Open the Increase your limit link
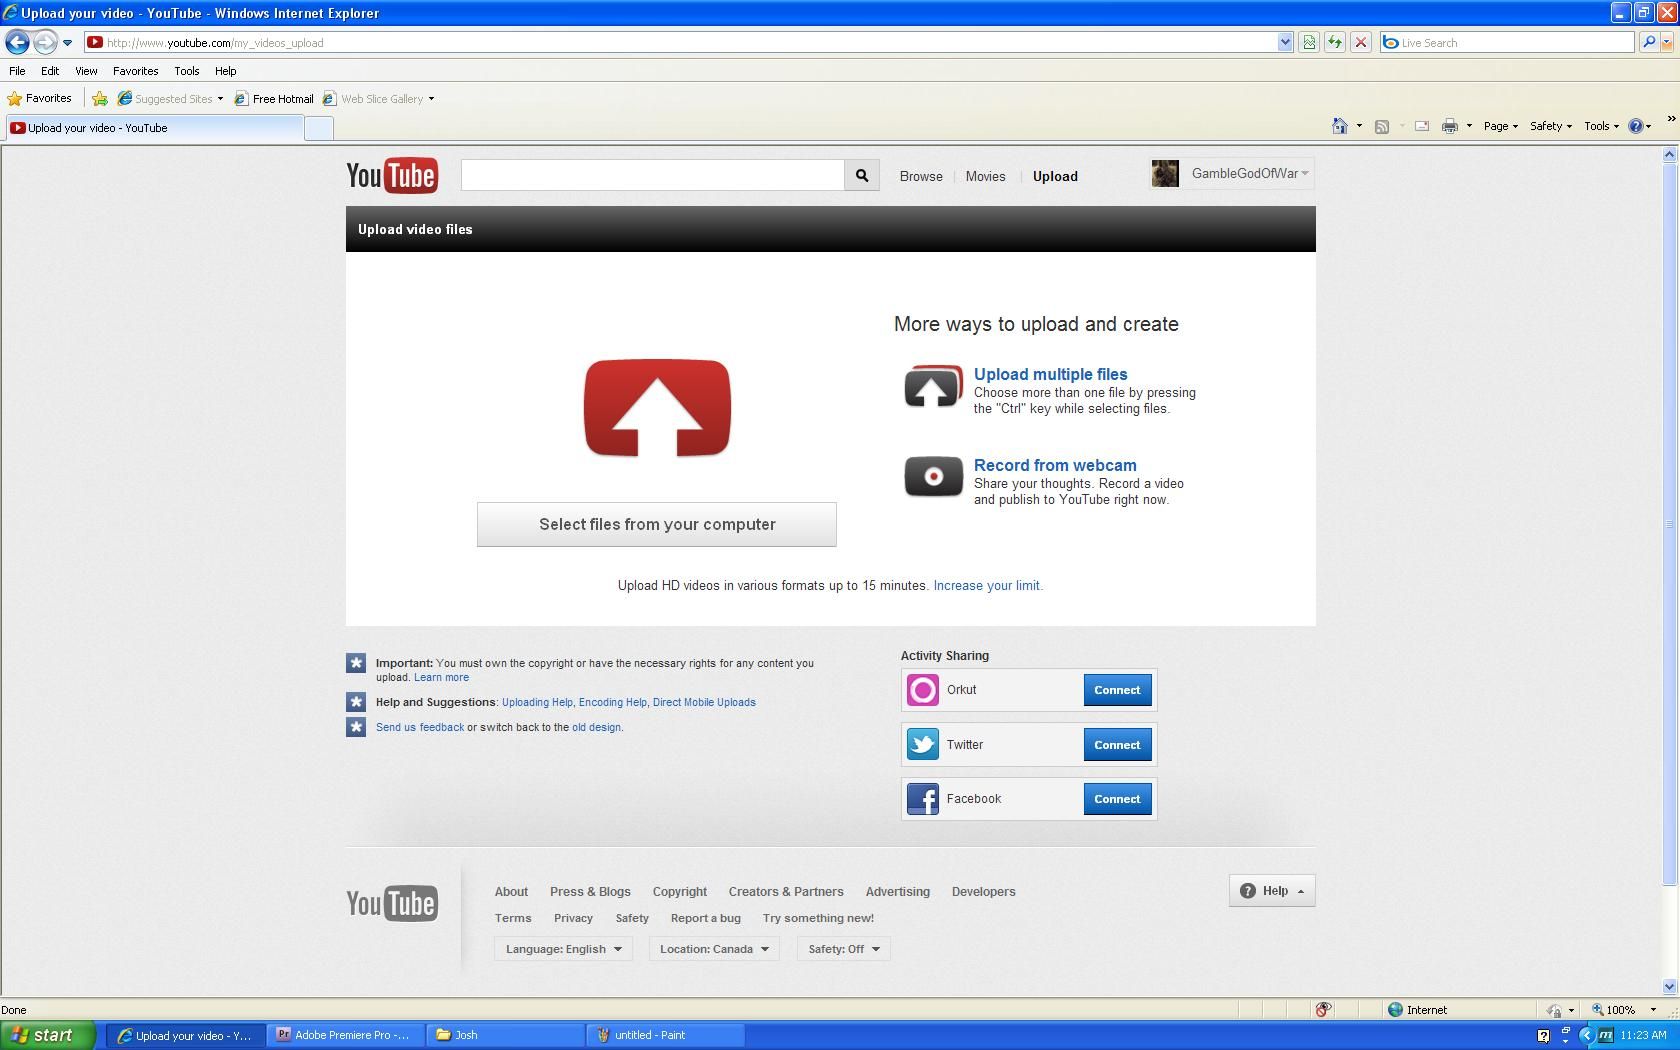The image size is (1680, 1050). [x=986, y=585]
